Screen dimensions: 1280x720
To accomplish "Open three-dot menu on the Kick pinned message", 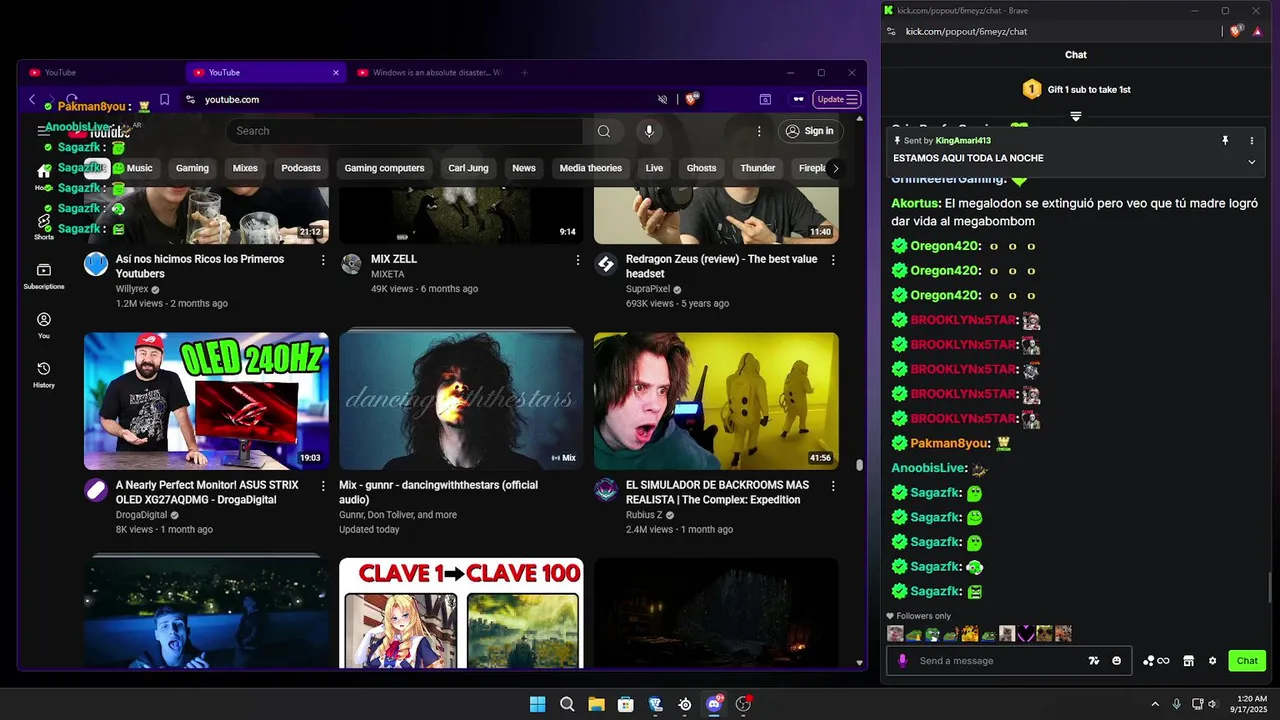I will click(x=1251, y=141).
